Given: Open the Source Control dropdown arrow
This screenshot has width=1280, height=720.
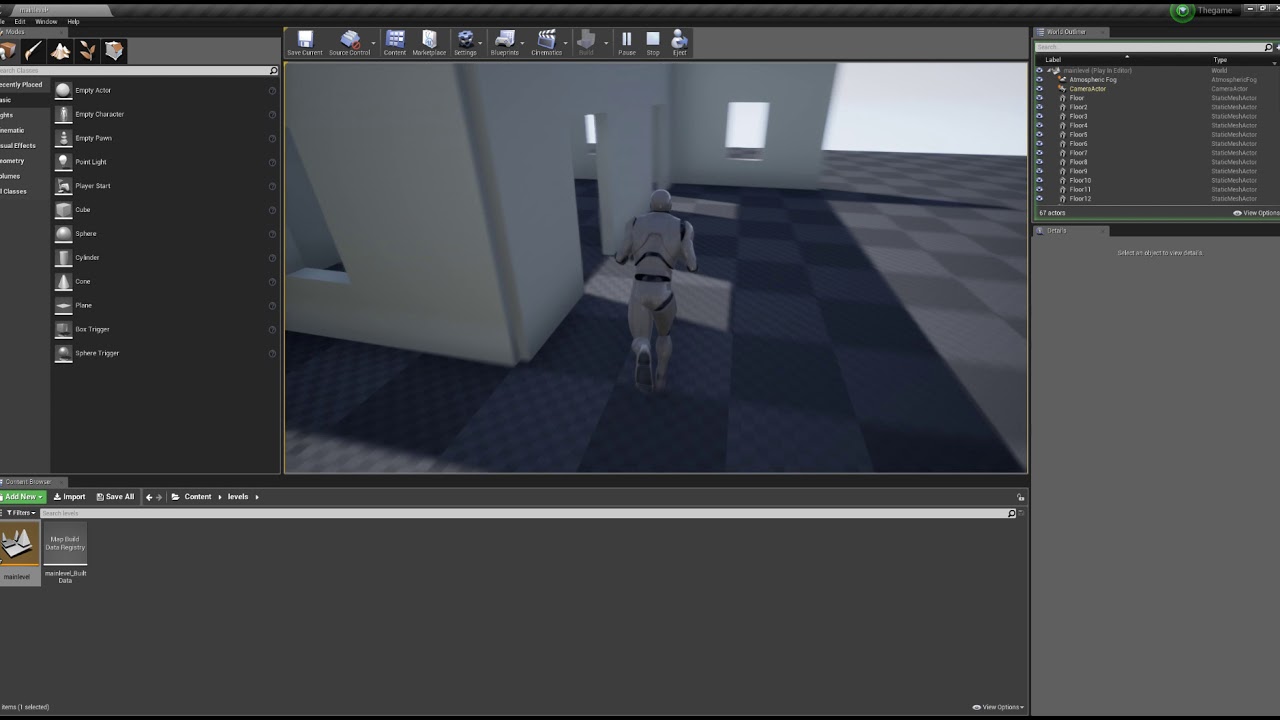Looking at the screenshot, I should [x=374, y=43].
